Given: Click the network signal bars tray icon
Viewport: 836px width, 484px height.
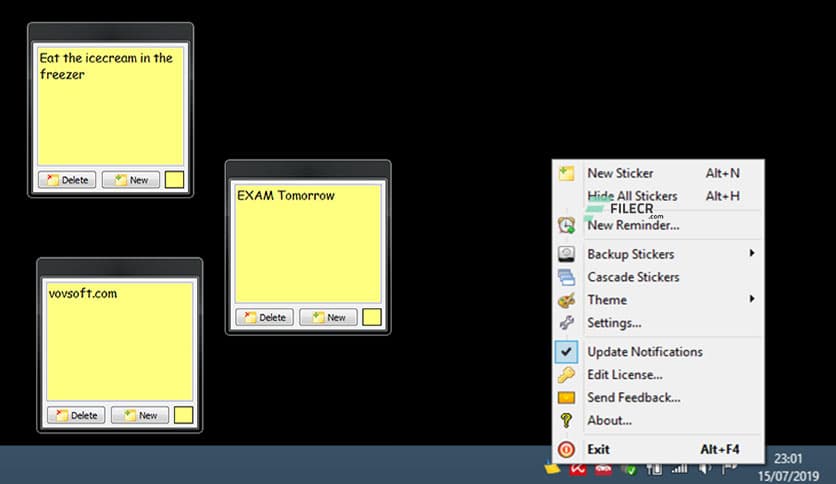Looking at the screenshot, I should click(x=679, y=469).
